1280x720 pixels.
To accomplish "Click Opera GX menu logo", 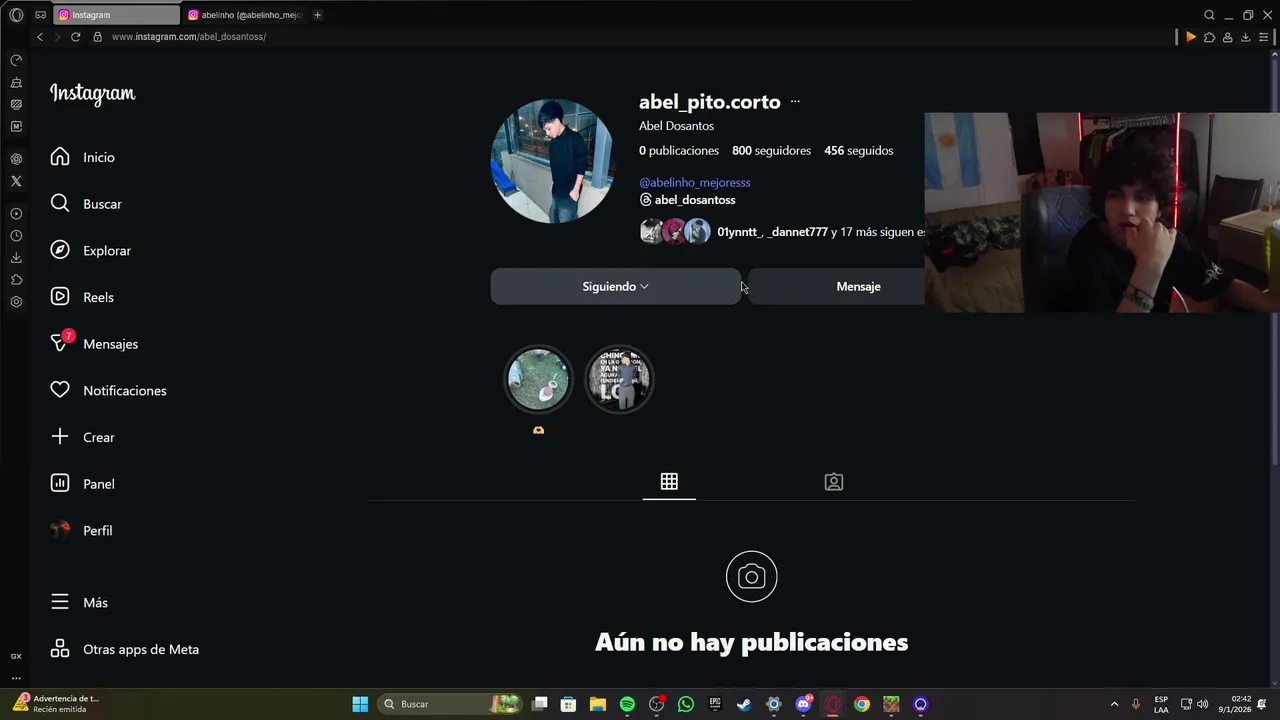I will (16, 15).
